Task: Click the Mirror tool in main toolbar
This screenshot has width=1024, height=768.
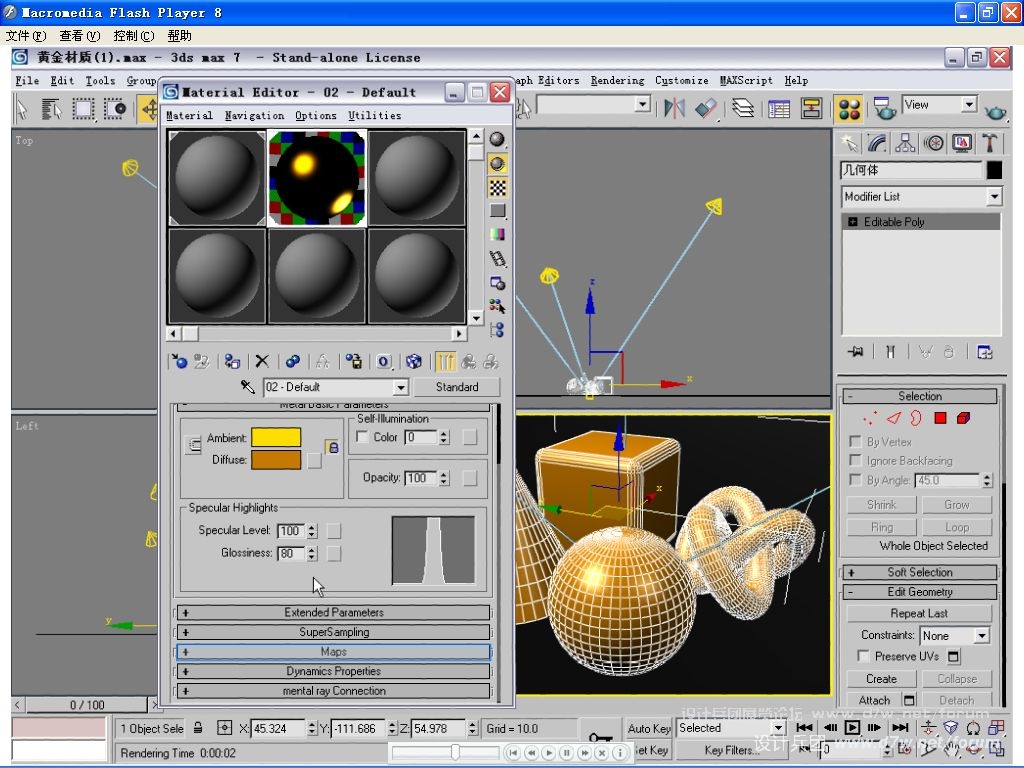Action: pos(674,108)
